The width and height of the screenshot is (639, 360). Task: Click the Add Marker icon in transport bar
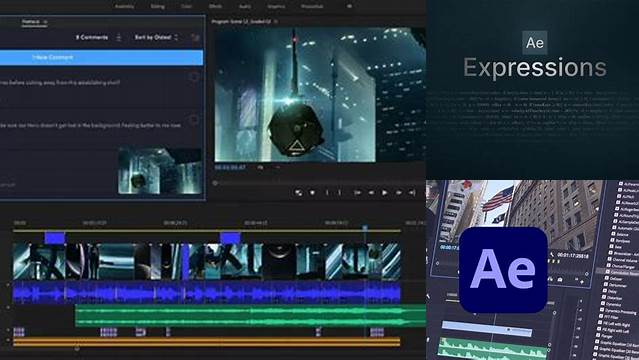313,192
